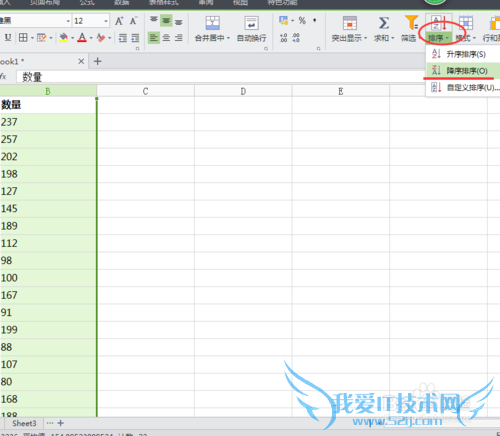Select the cell containing 91
Image resolution: width=500 pixels, height=436 pixels.
(x=48, y=313)
